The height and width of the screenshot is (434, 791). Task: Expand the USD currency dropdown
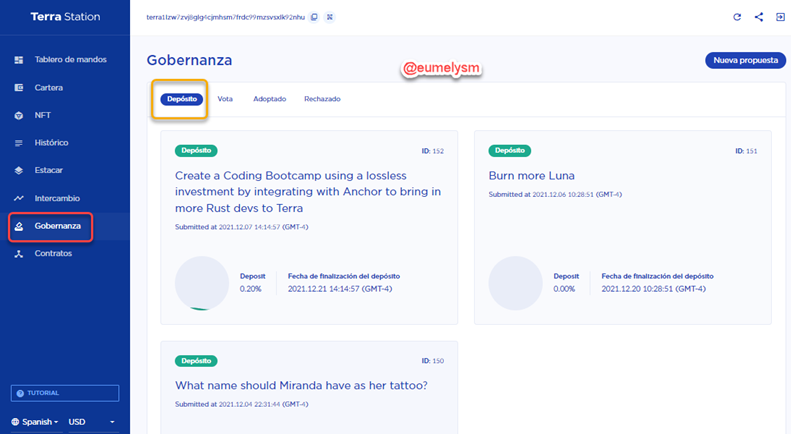pos(92,422)
